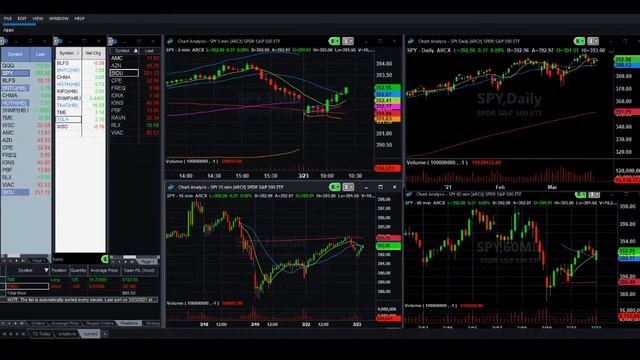Click the window icon of the blue QQQ watchlist
640x360 pixels.
[x=3, y=41]
